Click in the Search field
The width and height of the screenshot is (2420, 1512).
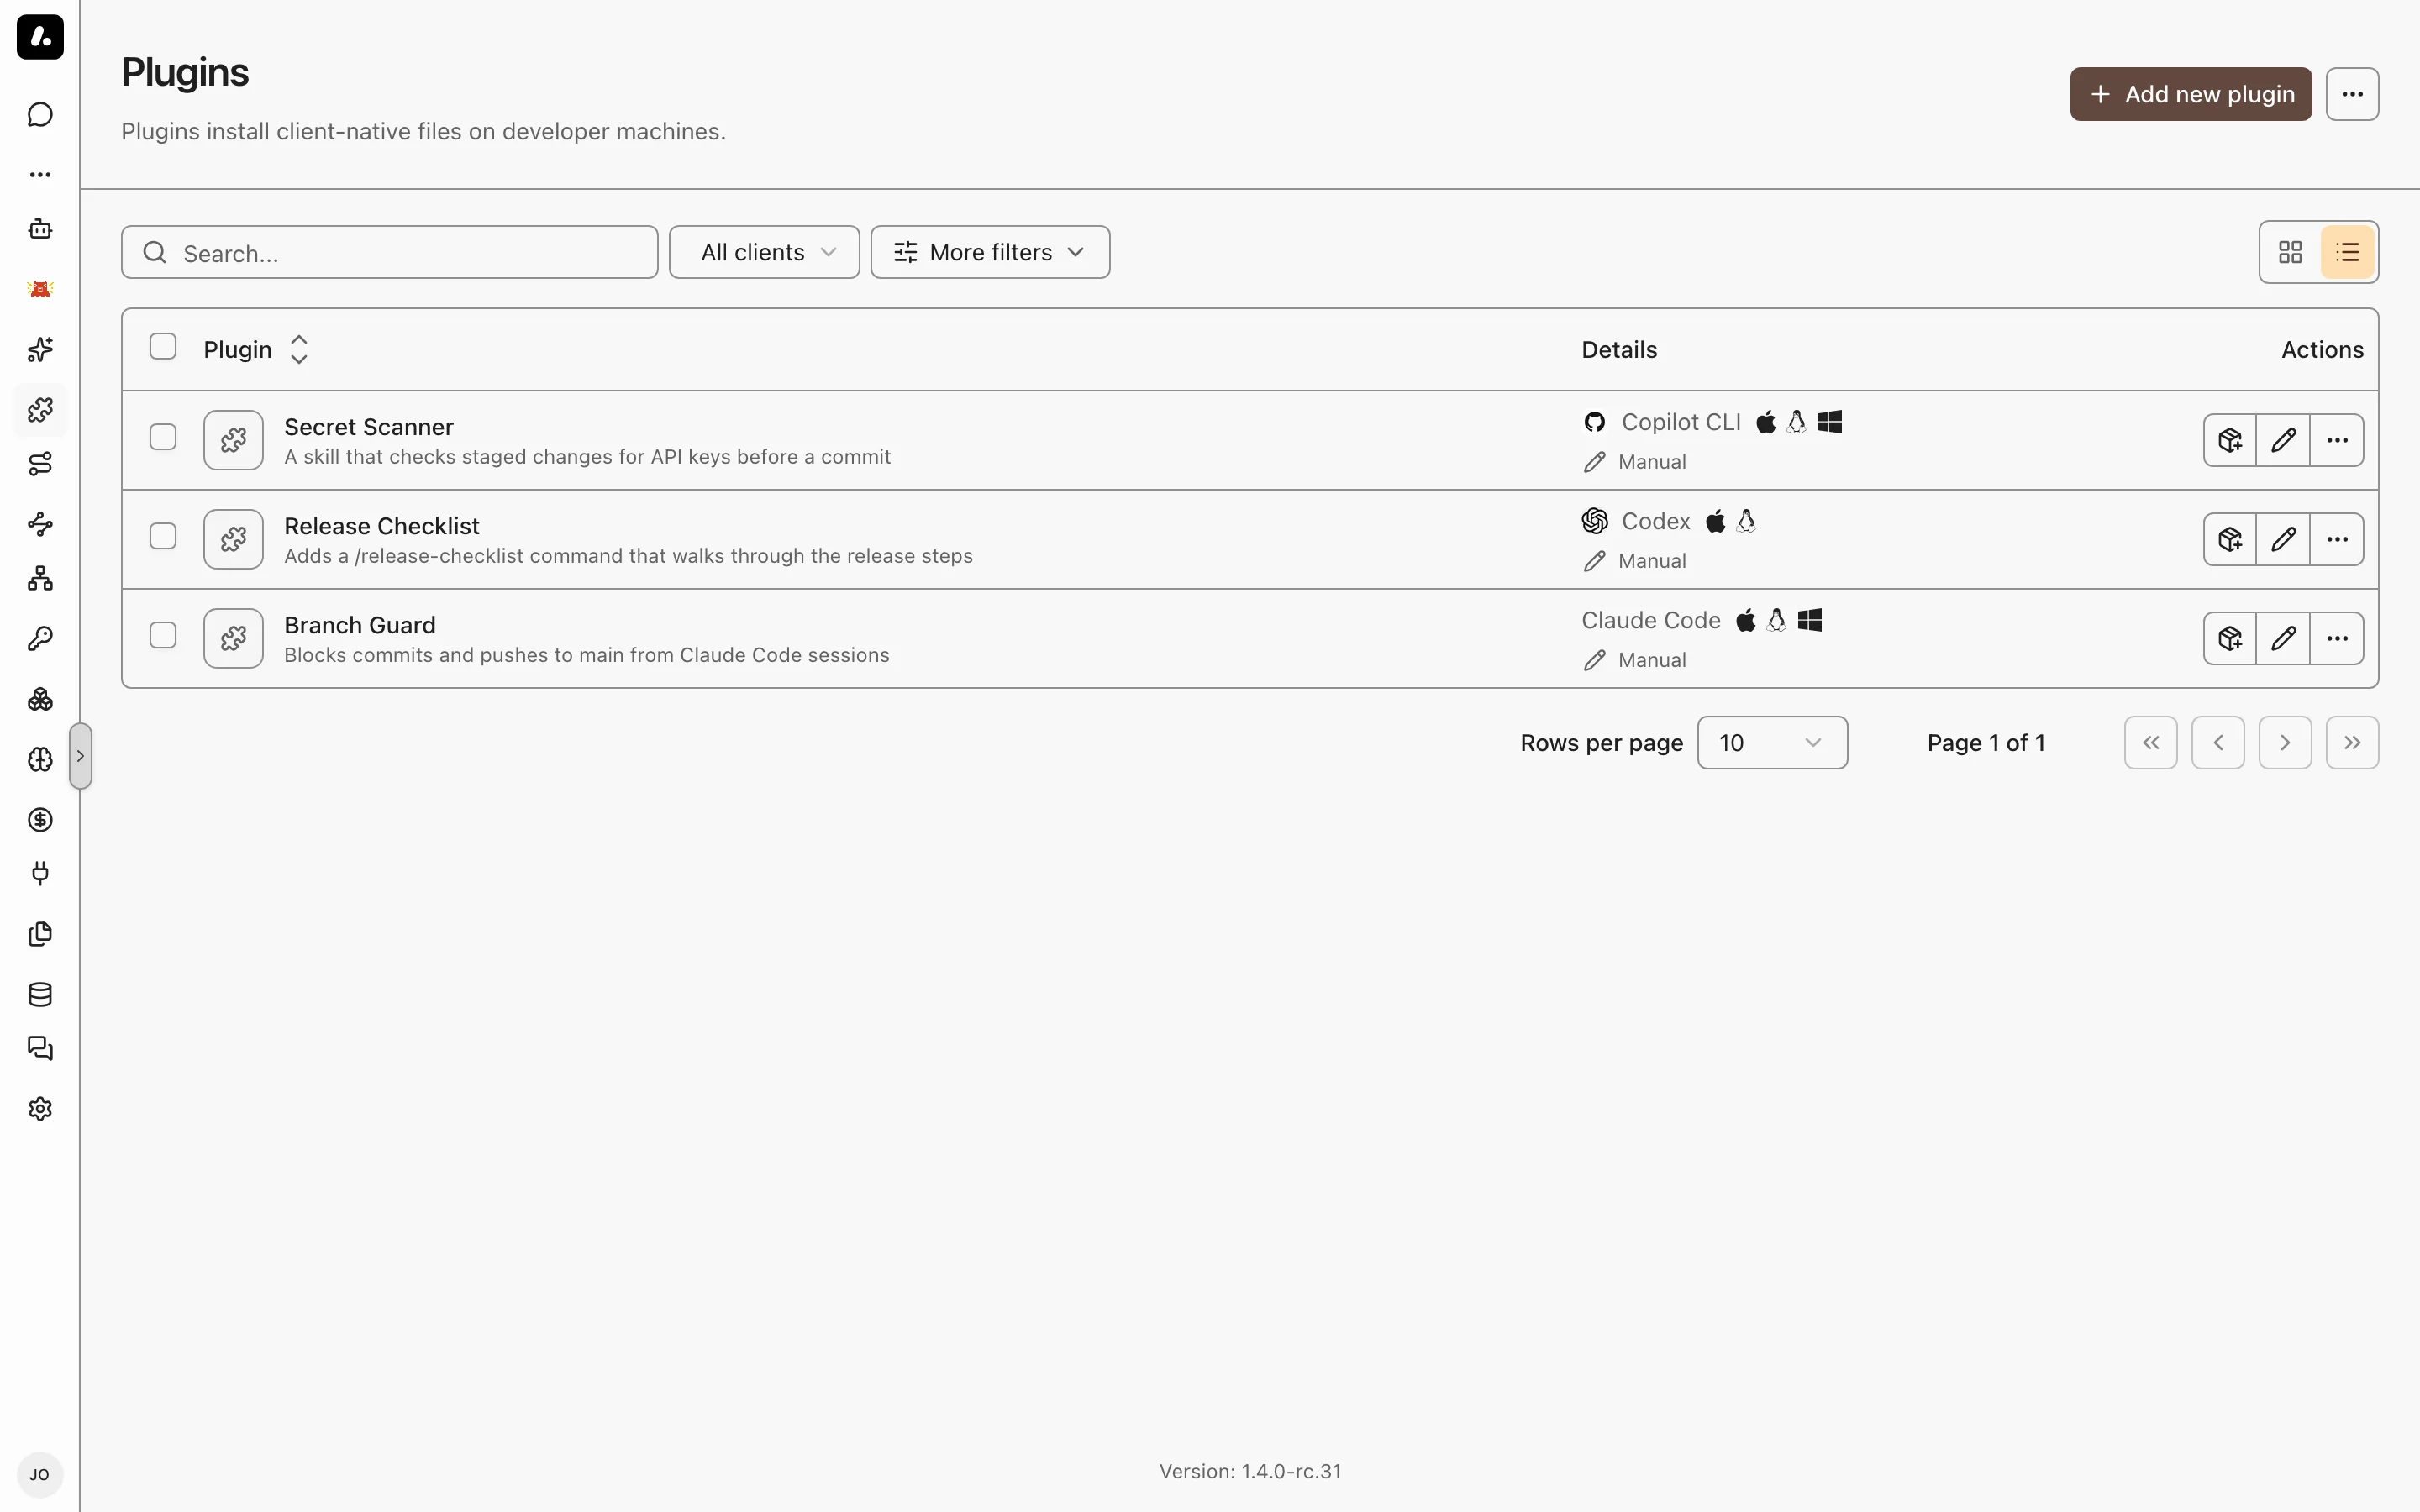click(390, 252)
